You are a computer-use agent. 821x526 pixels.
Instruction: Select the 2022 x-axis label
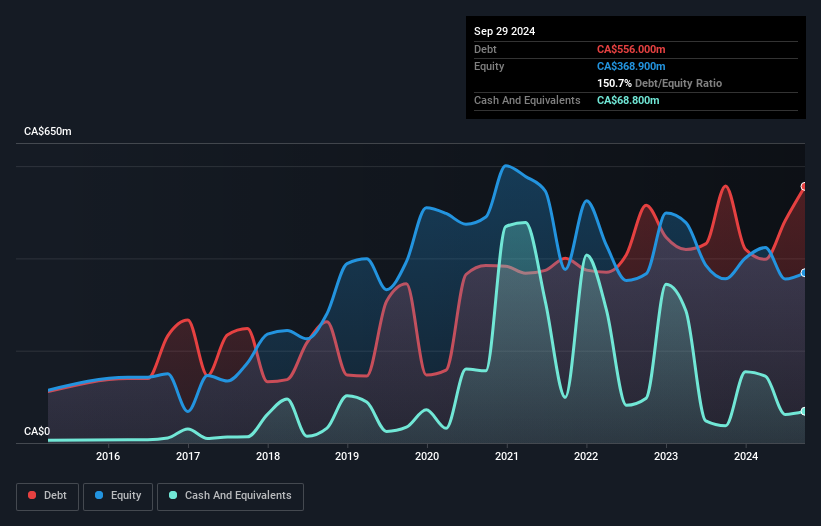[586, 456]
